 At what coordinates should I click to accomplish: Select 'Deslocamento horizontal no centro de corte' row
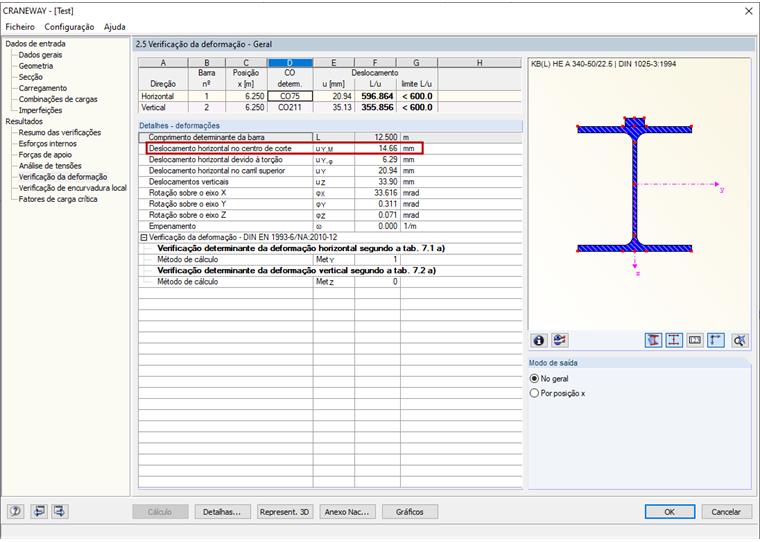click(x=330, y=148)
